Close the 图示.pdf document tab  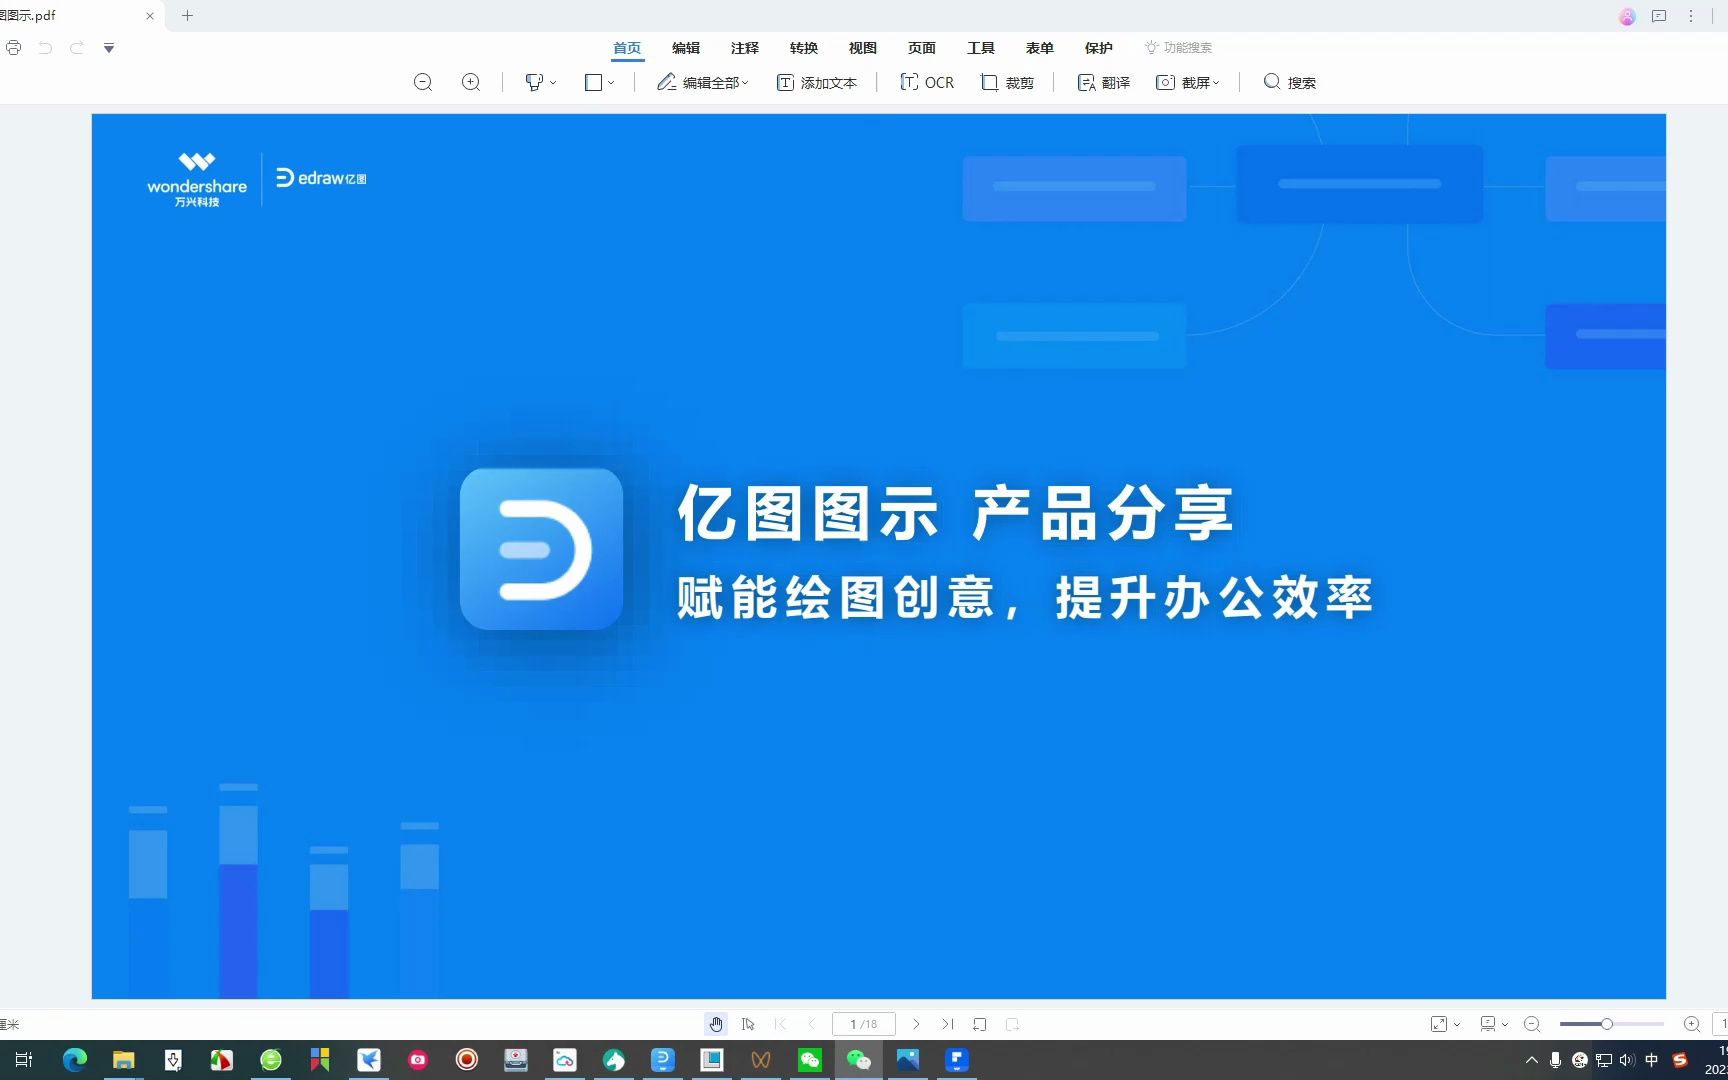(150, 16)
